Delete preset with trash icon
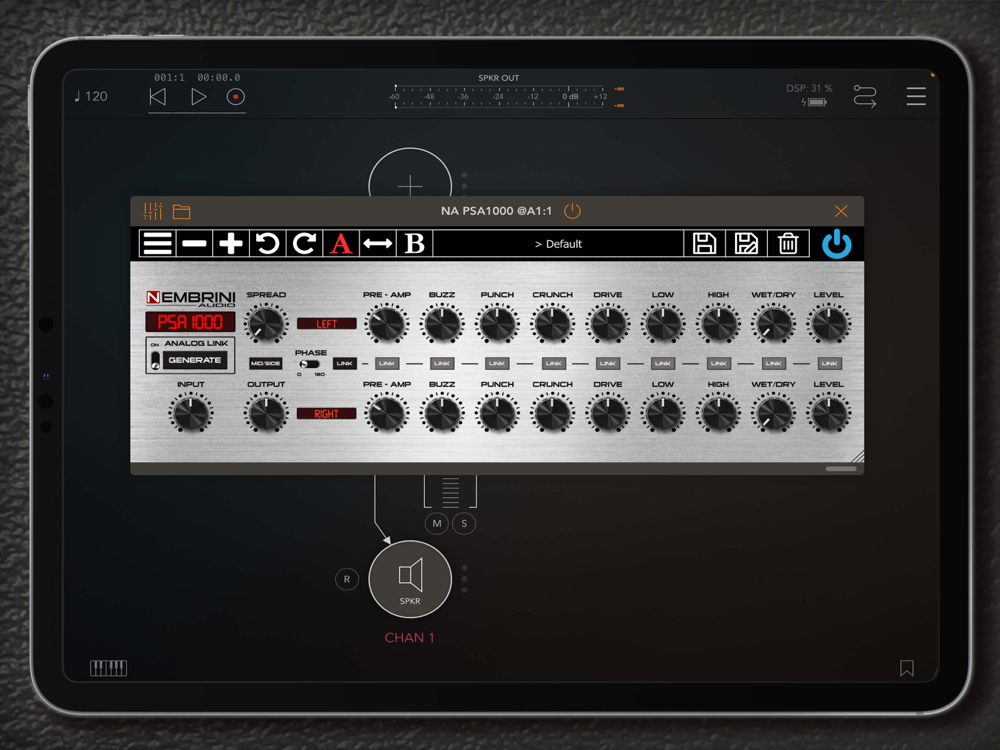1000x750 pixels. point(788,244)
